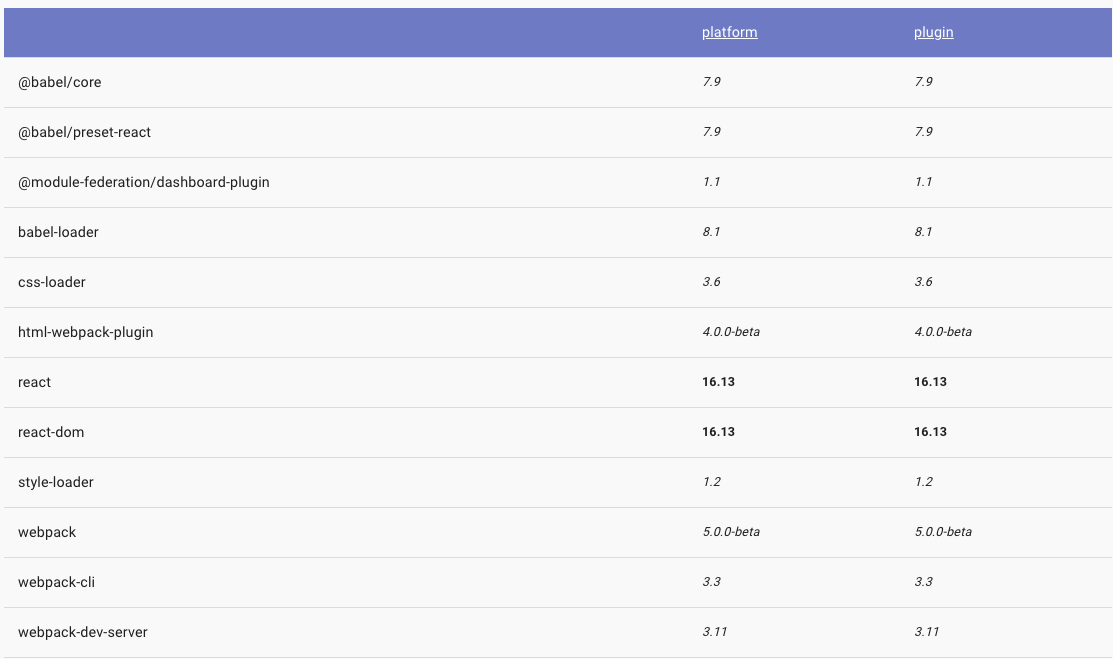The image size is (1113, 659).
Task: Click platform version 16.13 for react
Action: [x=718, y=382]
